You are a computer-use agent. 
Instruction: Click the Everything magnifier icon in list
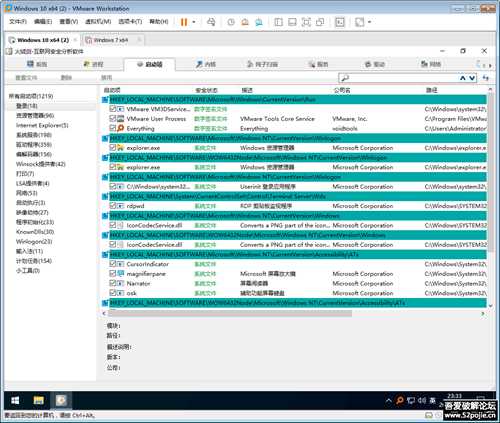tap(121, 128)
